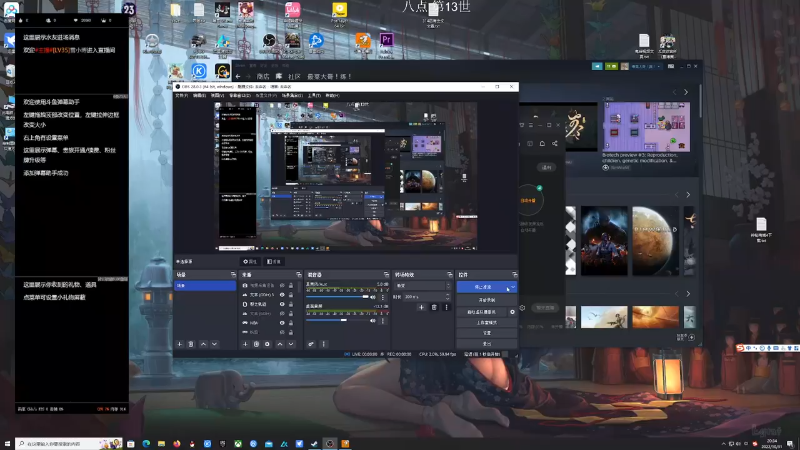Expand stop streaming button dropdown arrow
The height and width of the screenshot is (450, 800).
(512, 287)
